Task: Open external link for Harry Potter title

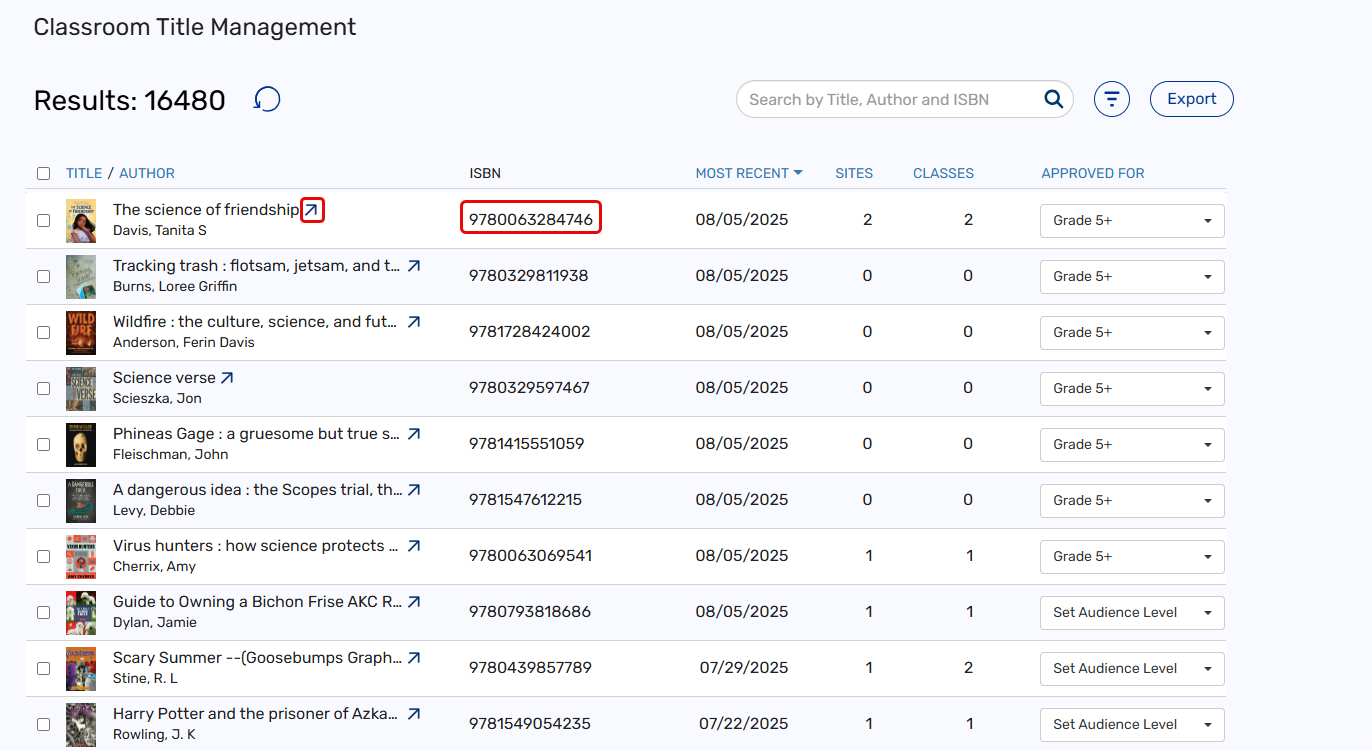Action: [x=414, y=714]
